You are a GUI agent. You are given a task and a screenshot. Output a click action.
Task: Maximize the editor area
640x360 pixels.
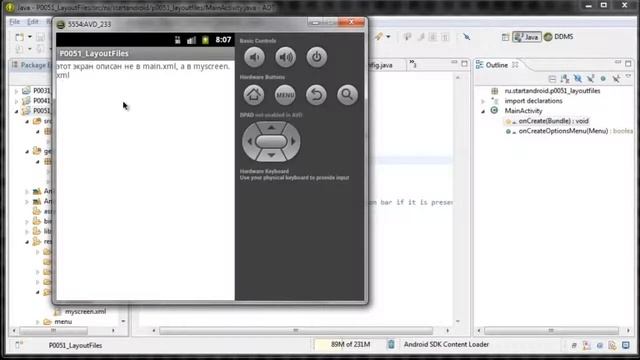[x=464, y=63]
